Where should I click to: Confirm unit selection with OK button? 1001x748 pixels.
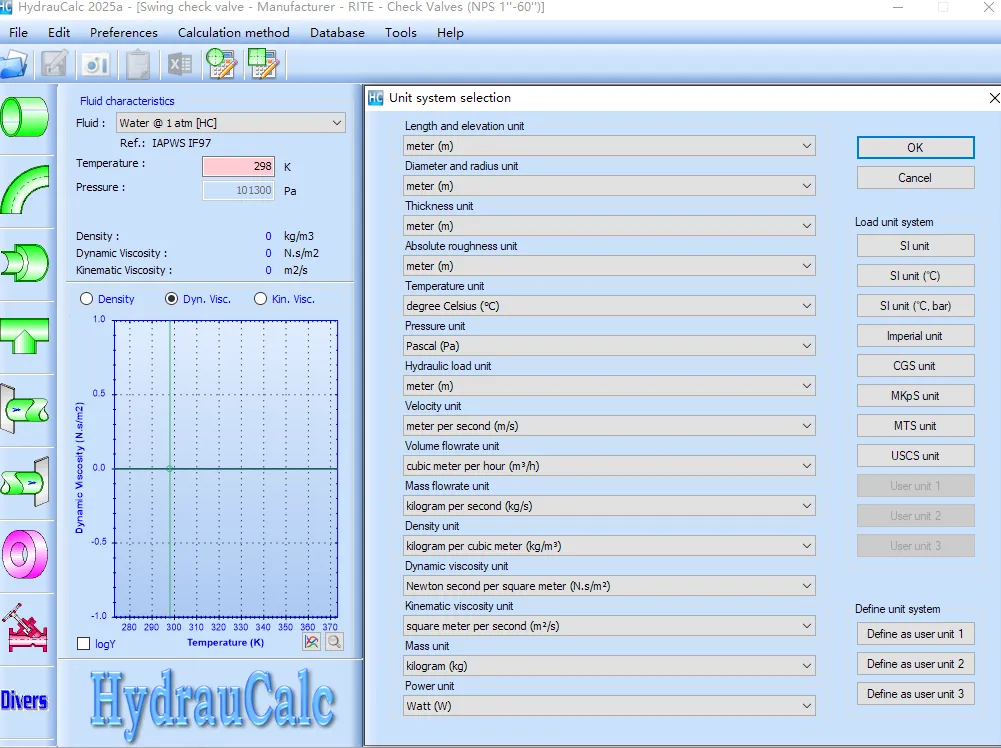915,147
